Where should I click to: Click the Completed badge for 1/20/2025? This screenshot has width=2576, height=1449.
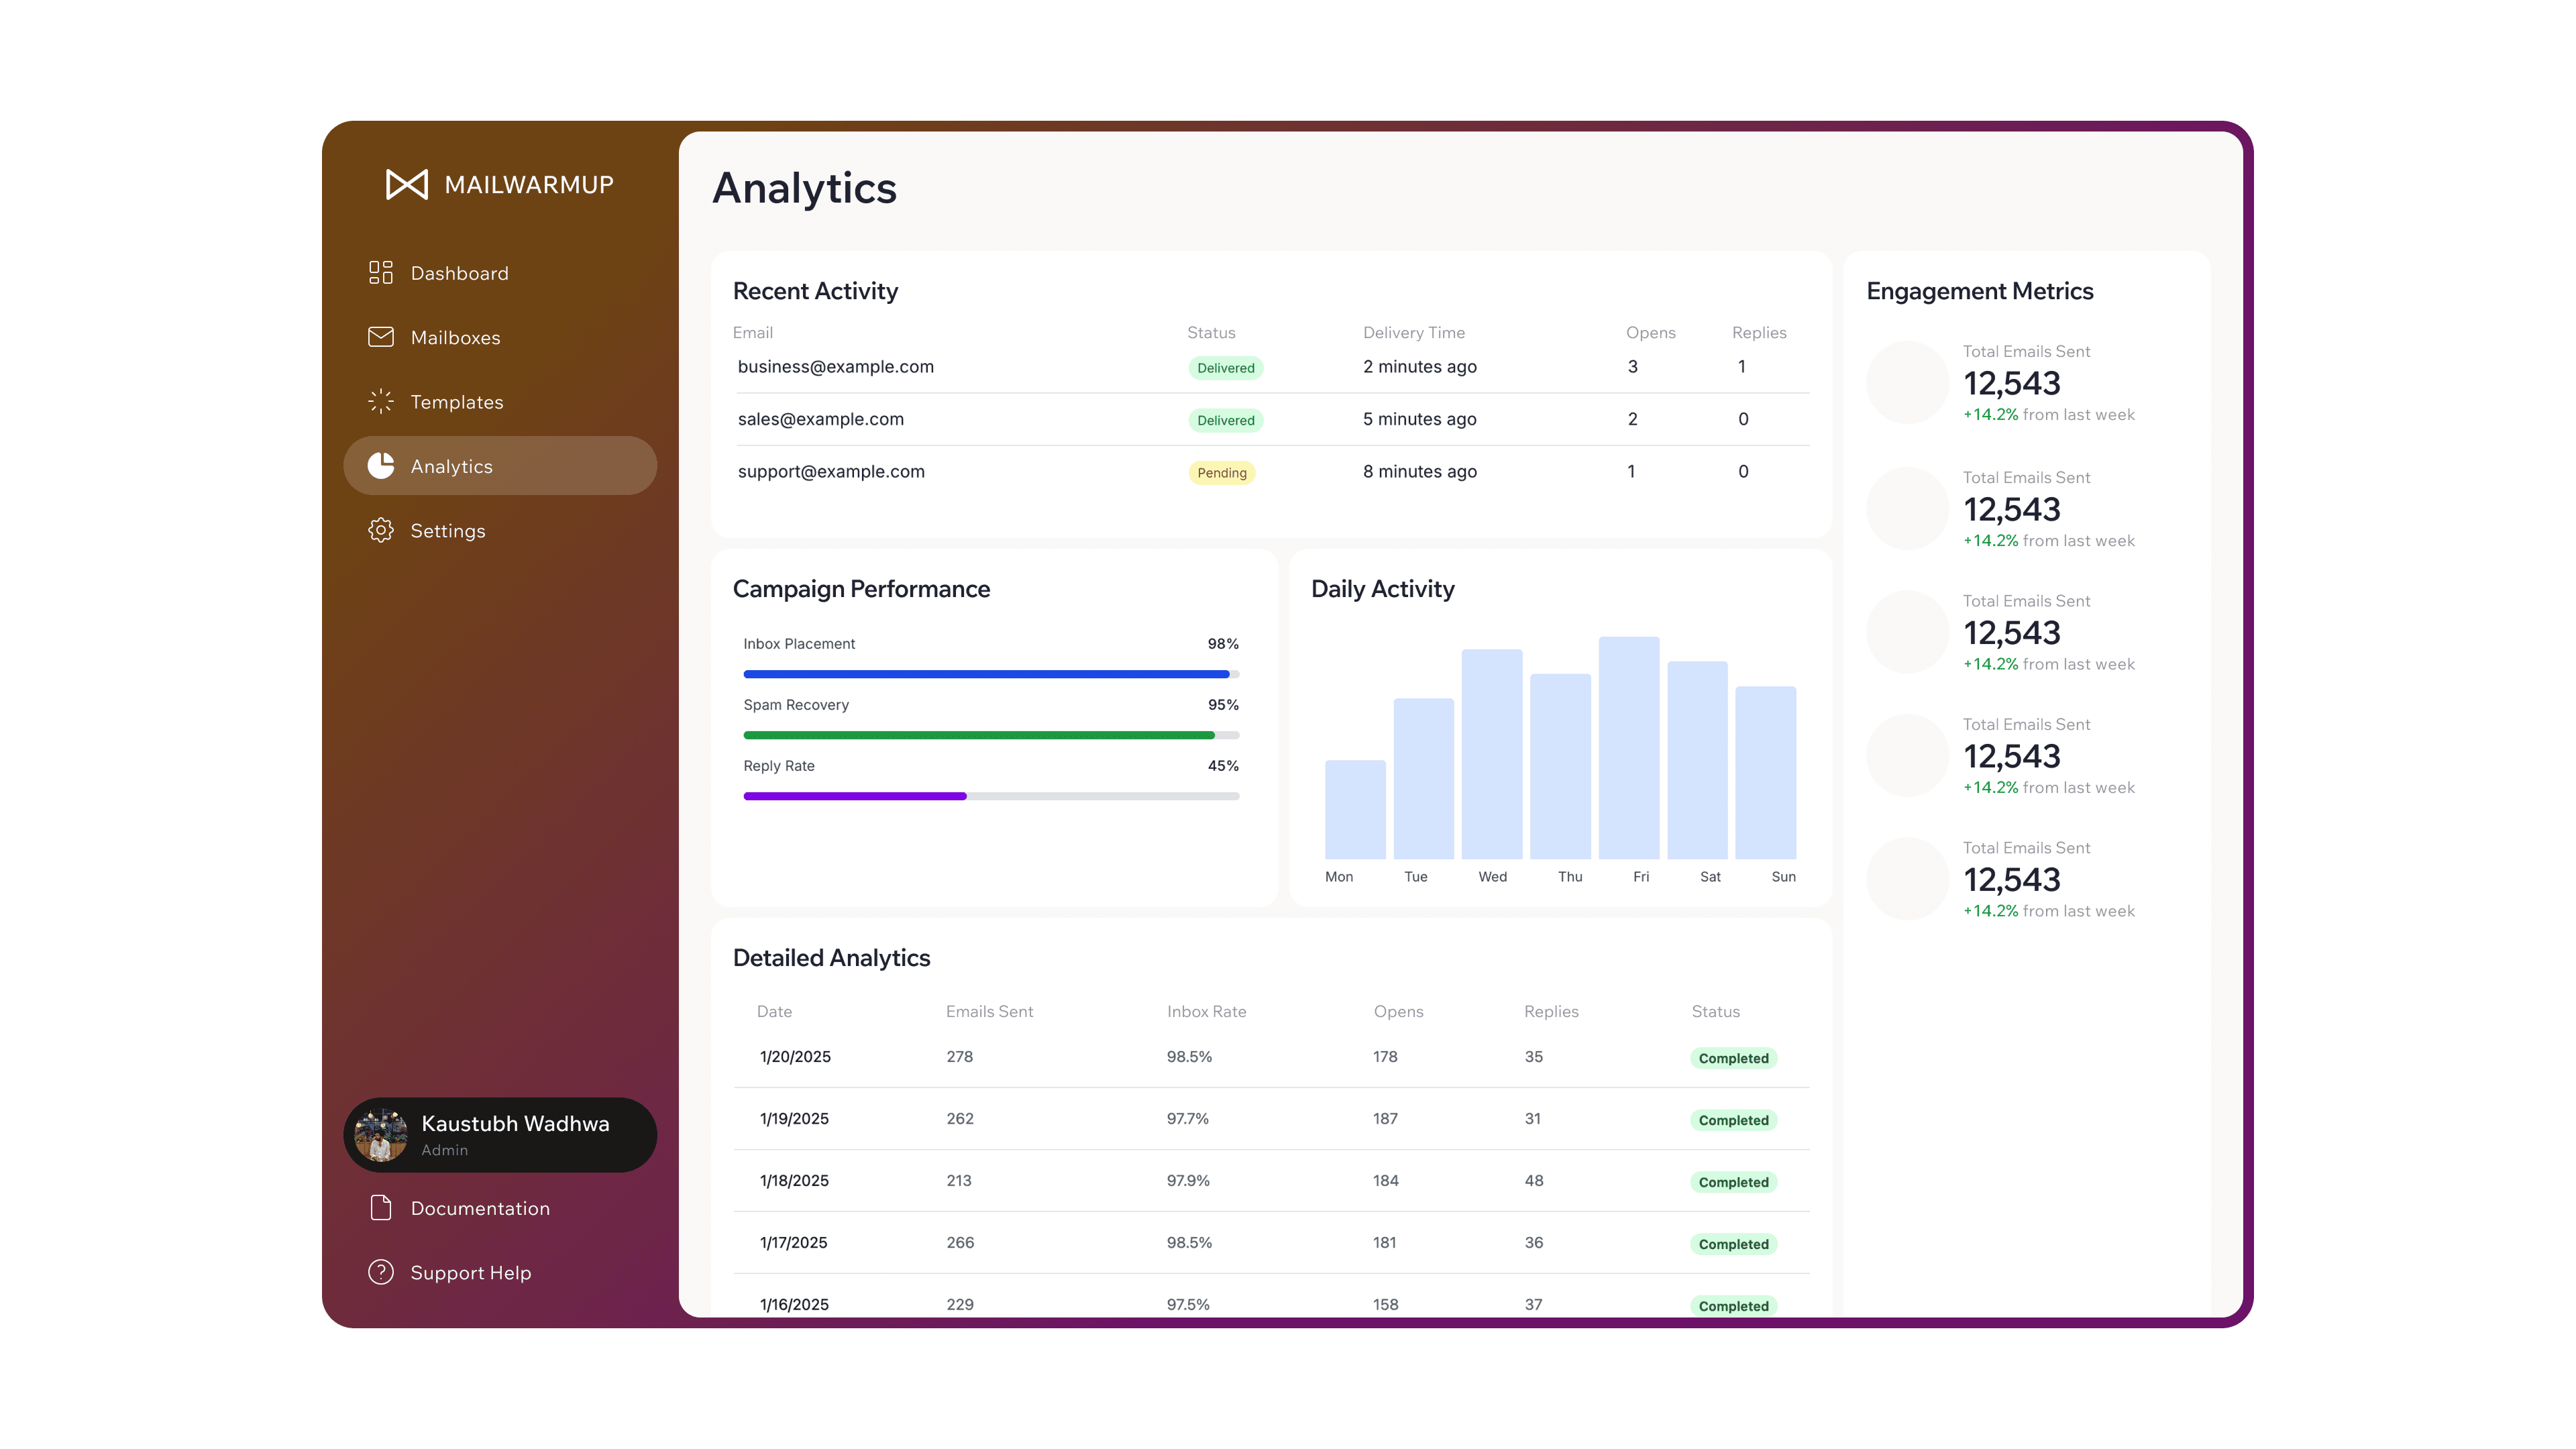[1732, 1058]
